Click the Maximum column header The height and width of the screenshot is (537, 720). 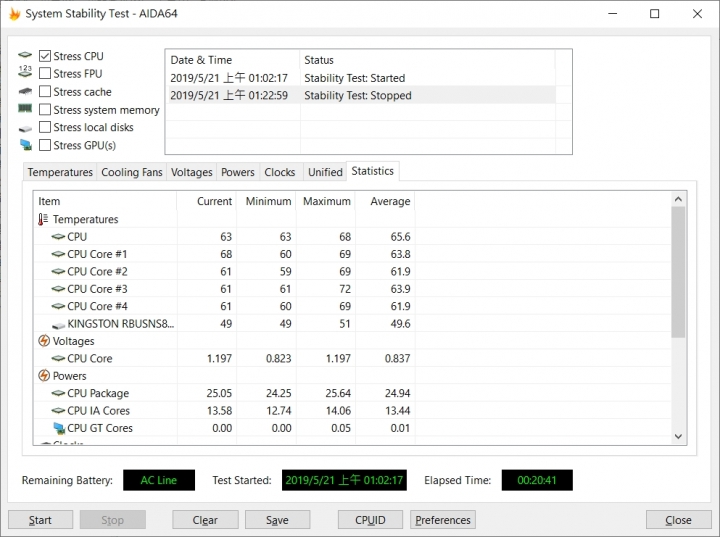pyautogui.click(x=326, y=201)
